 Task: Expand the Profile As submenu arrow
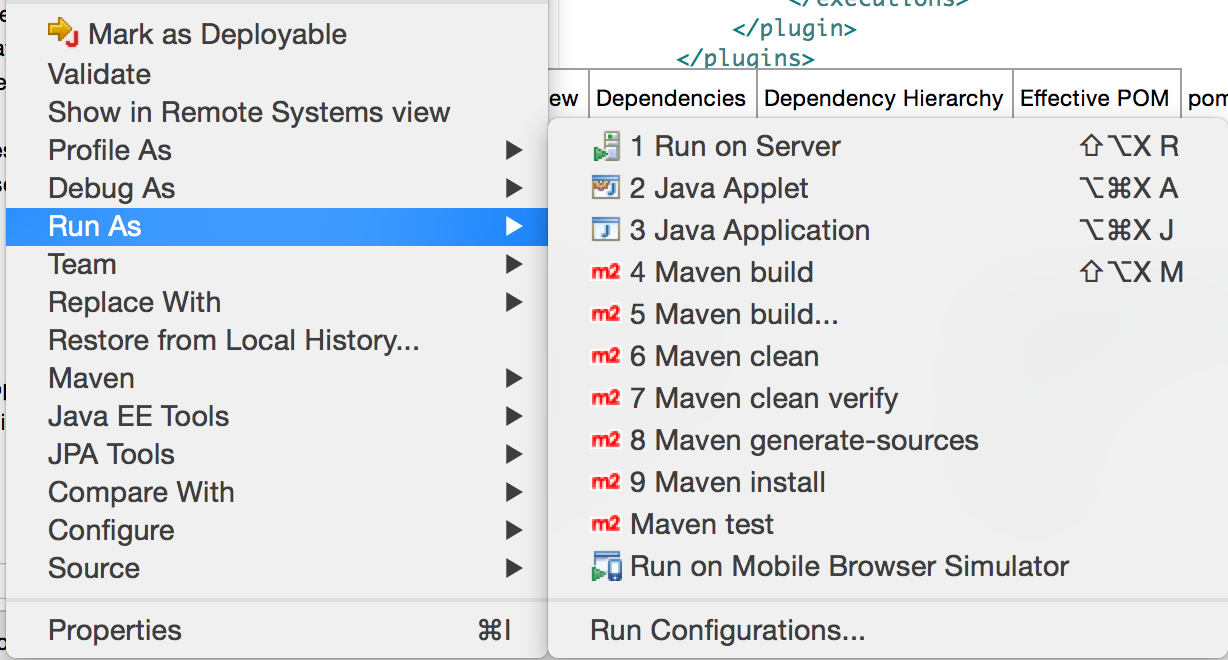tap(514, 151)
